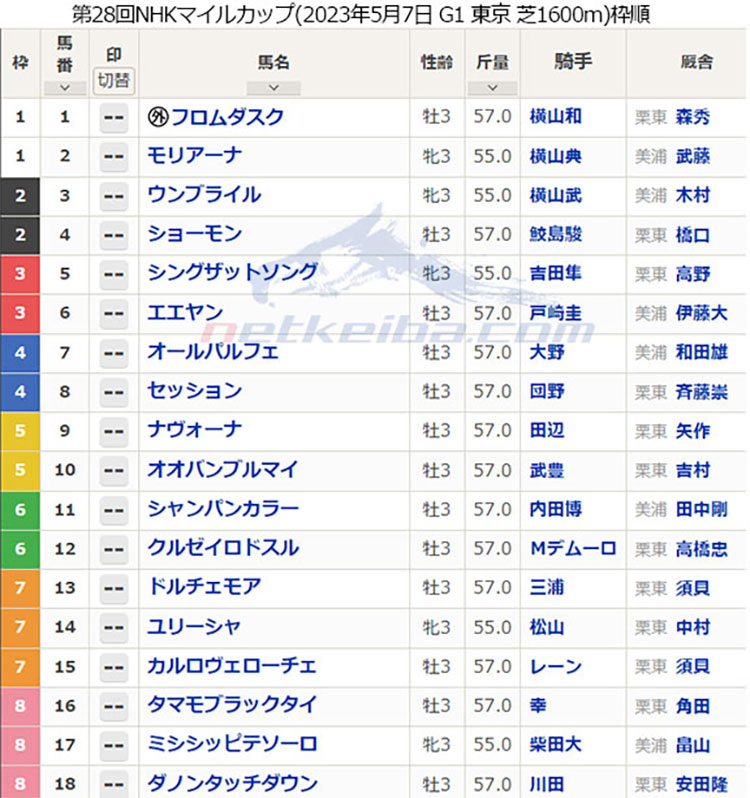Open mark selector for フロムダスク row

pyautogui.click(x=113, y=118)
